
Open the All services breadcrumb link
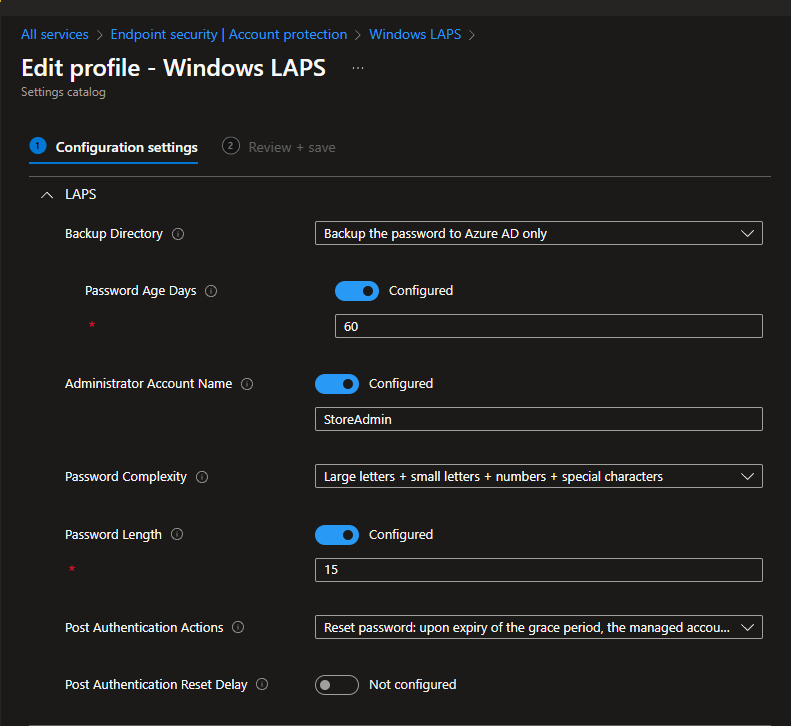tap(54, 34)
